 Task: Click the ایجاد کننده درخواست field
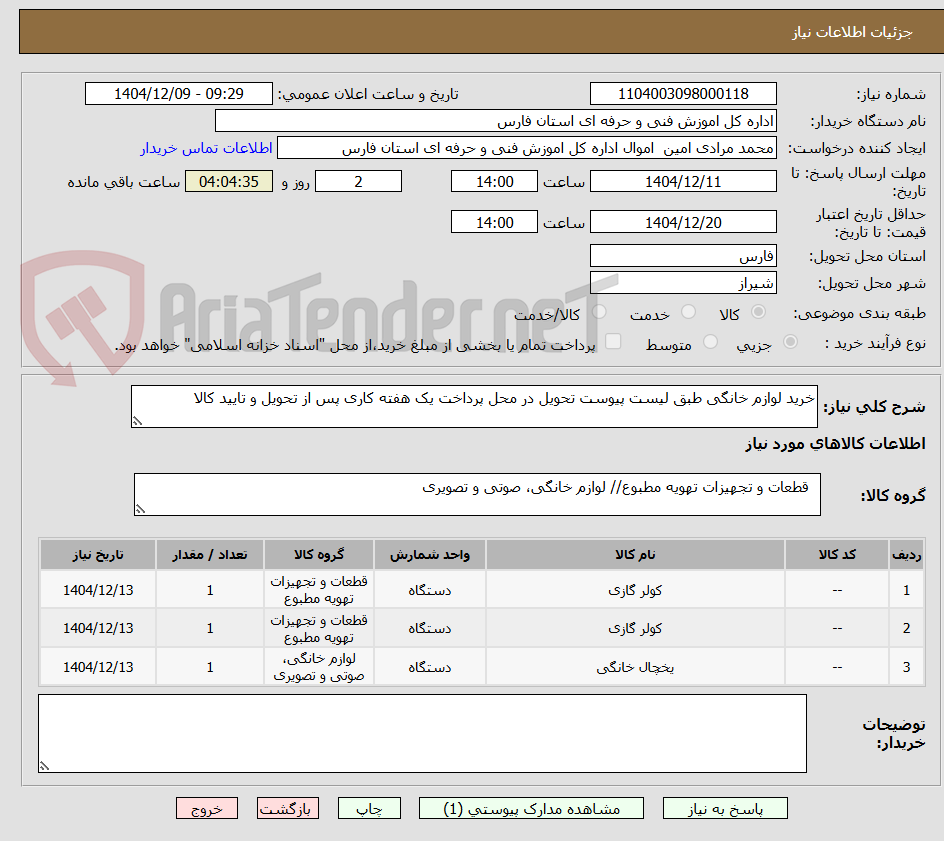[527, 148]
